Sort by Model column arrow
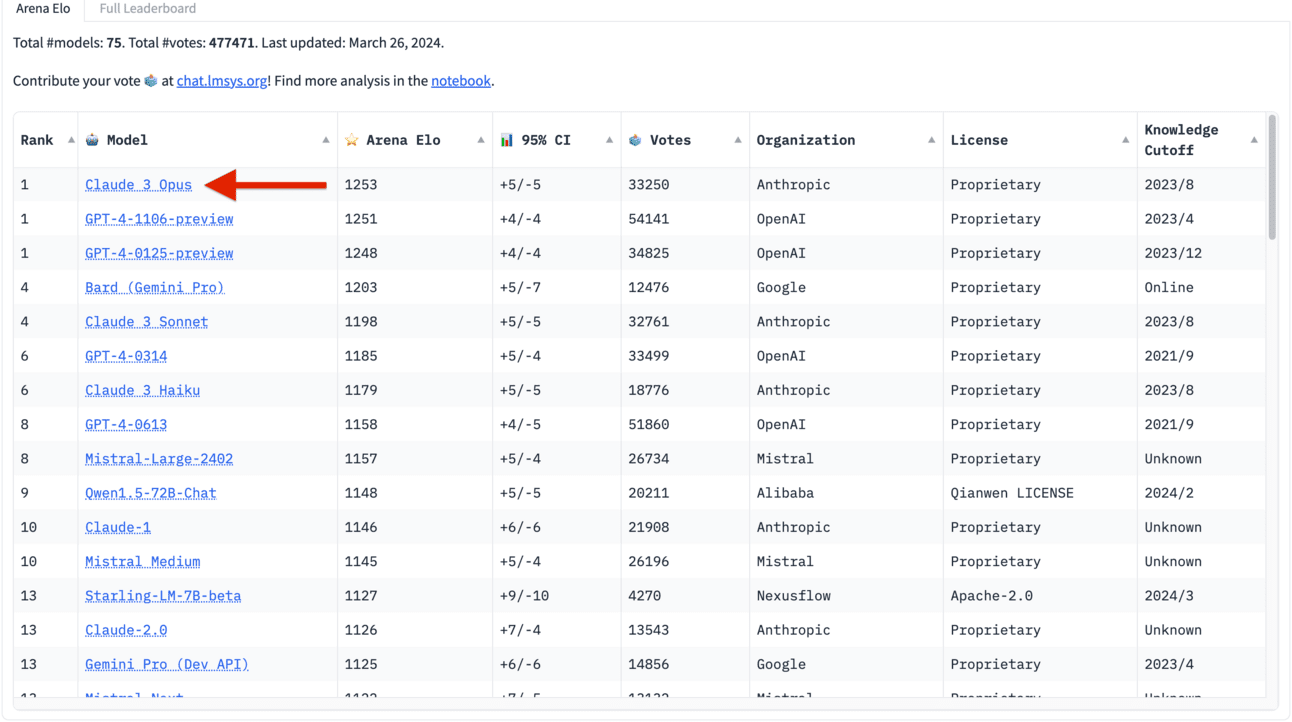This screenshot has width=1292, height=722. (x=326, y=140)
